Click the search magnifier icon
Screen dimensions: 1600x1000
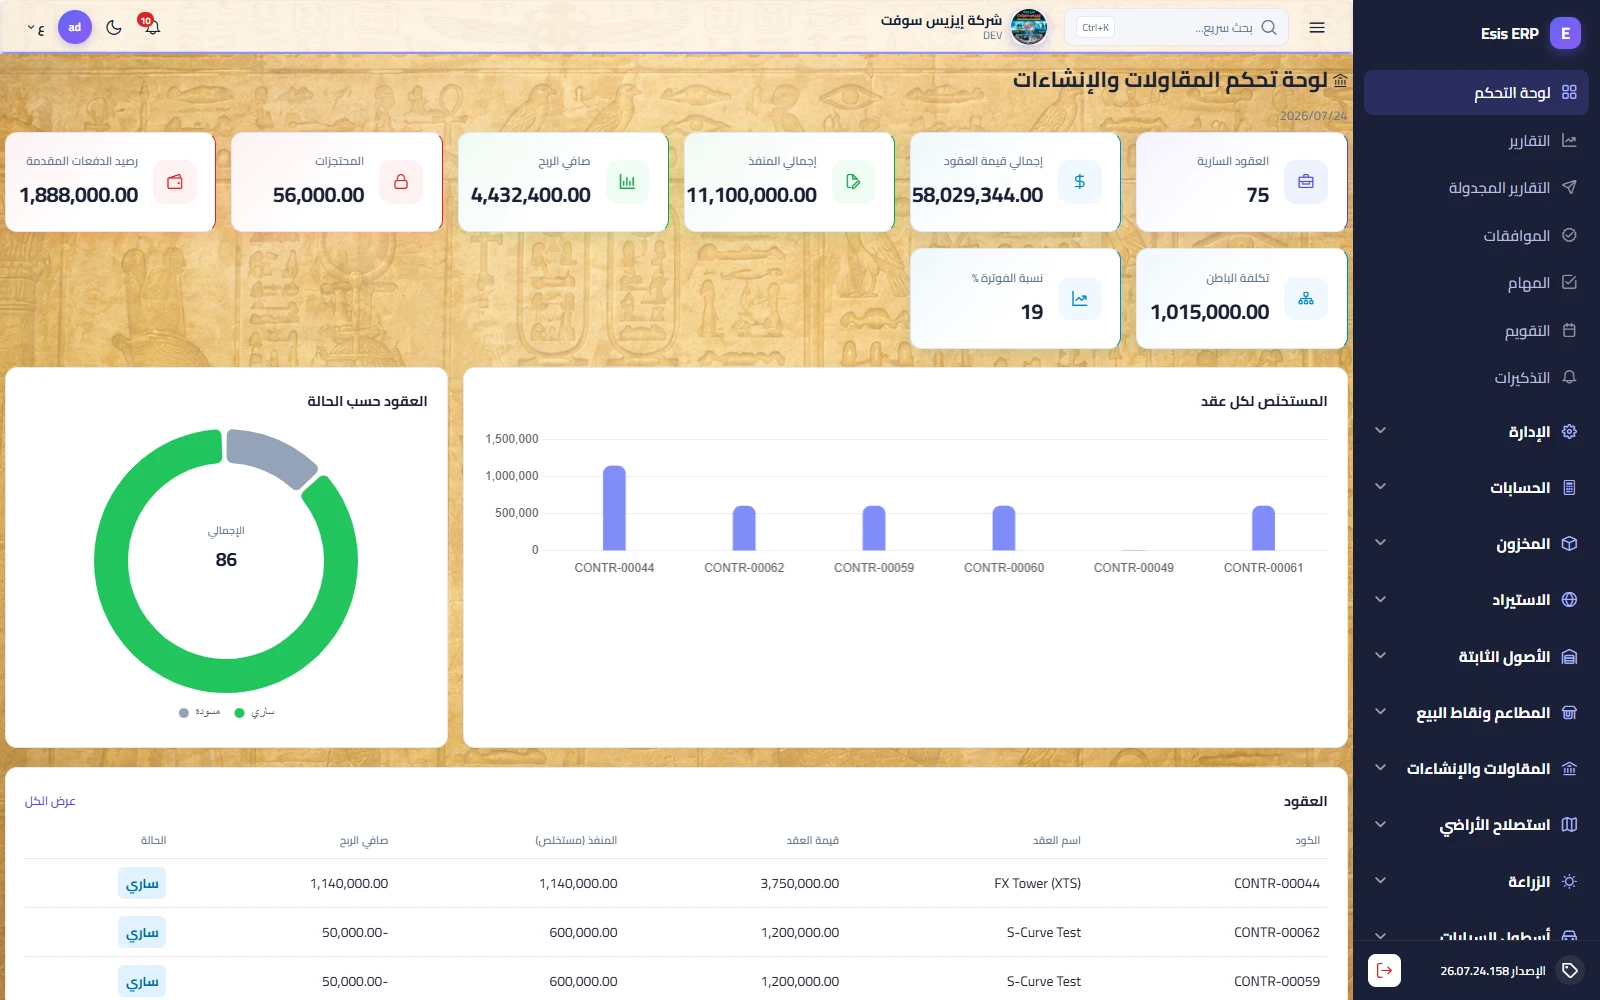(1269, 27)
